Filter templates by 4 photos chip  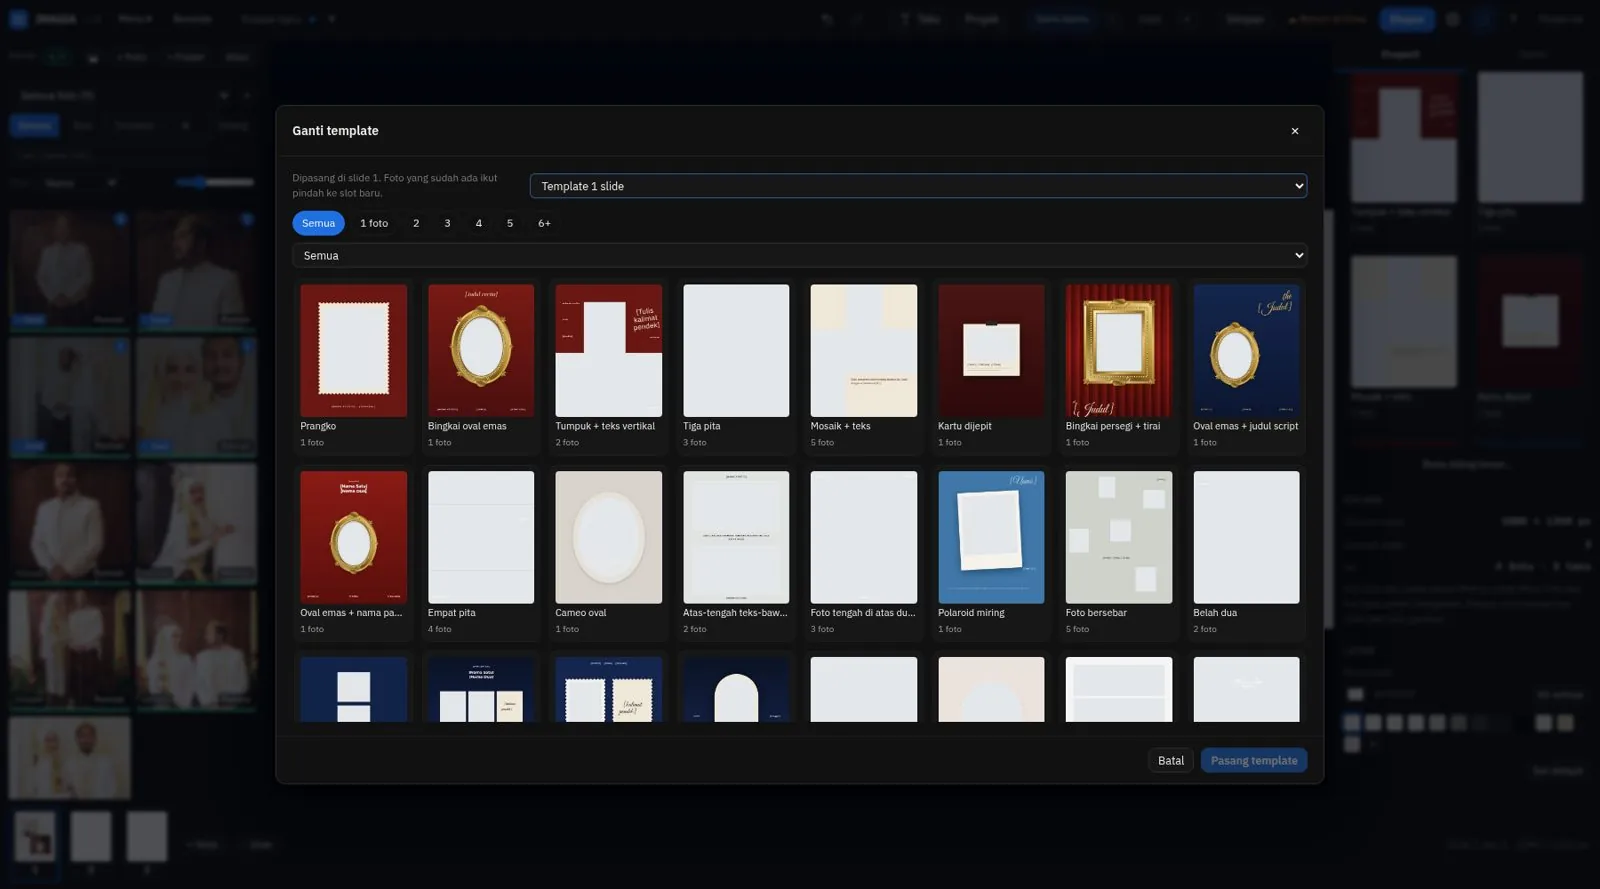pos(478,223)
